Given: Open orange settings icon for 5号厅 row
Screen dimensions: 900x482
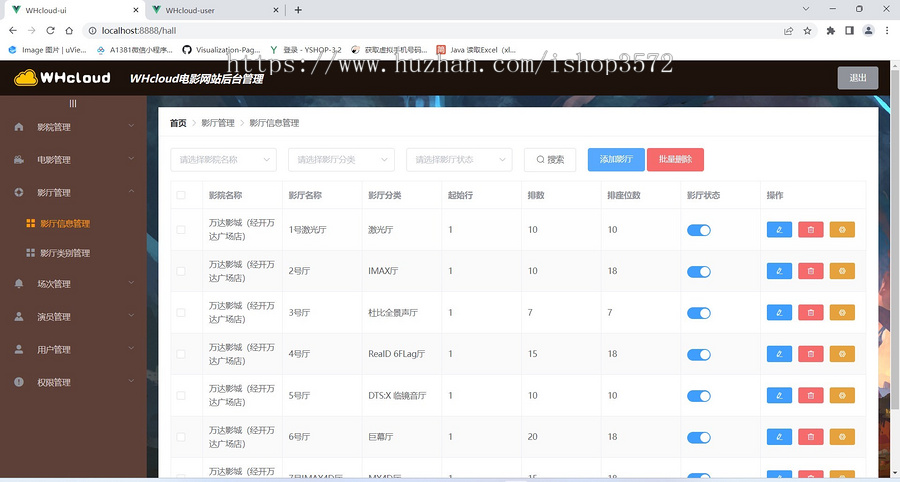Looking at the screenshot, I should pyautogui.click(x=842, y=395).
